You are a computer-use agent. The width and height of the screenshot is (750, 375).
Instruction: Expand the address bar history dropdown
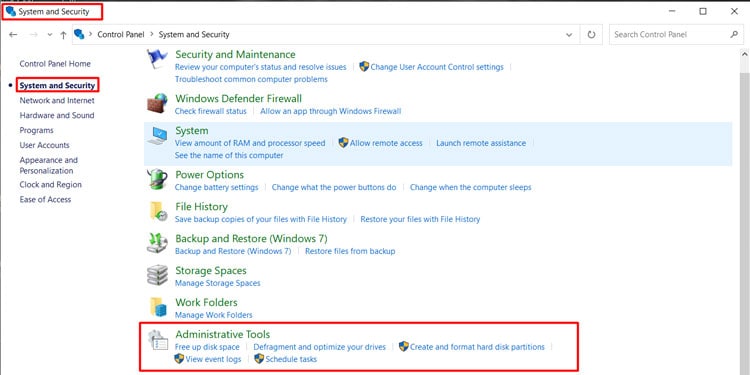(x=569, y=34)
